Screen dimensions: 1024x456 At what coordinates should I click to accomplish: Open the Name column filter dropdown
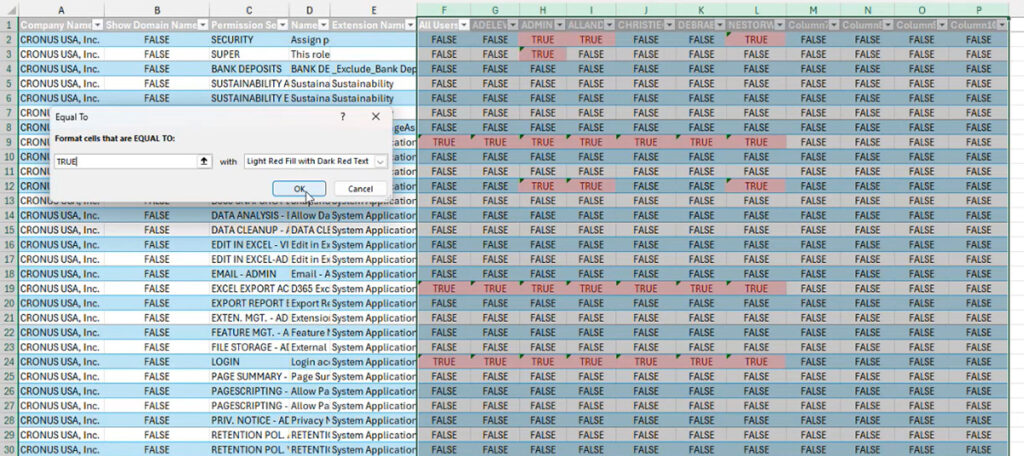pos(325,25)
